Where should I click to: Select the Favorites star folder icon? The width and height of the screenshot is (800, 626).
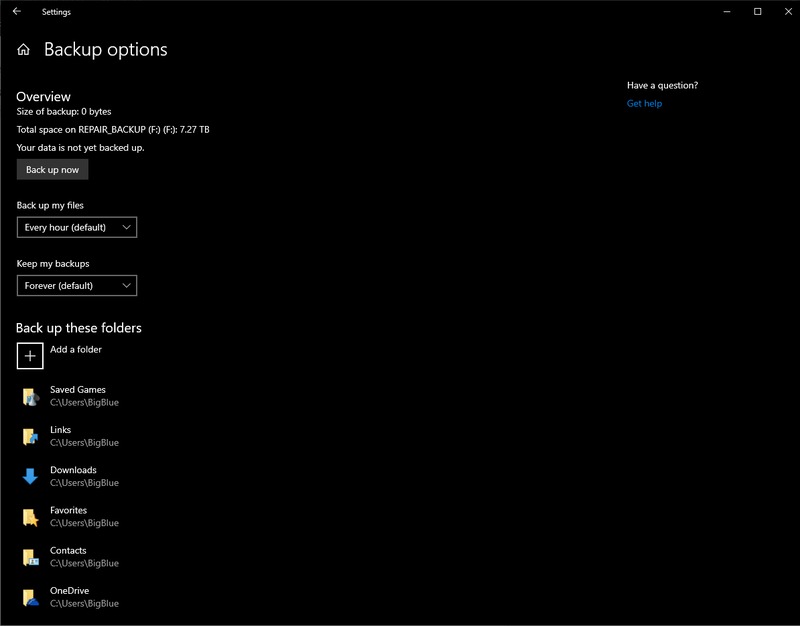point(30,517)
